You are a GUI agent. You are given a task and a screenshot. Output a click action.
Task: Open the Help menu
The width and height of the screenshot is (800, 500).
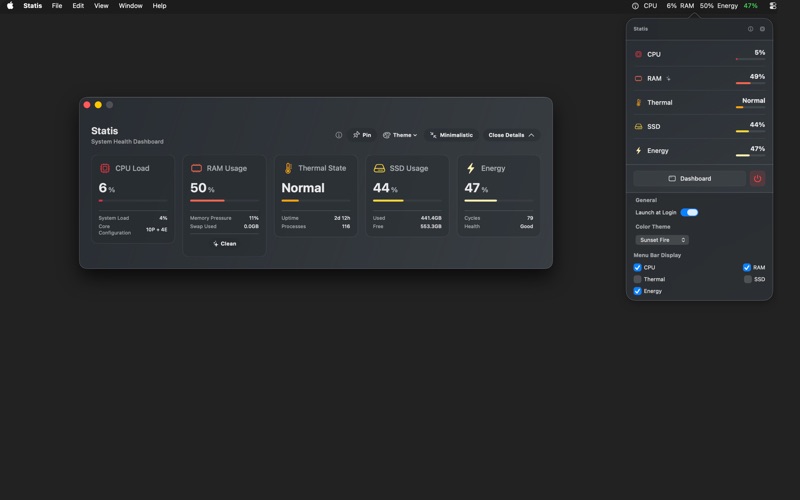pos(159,6)
